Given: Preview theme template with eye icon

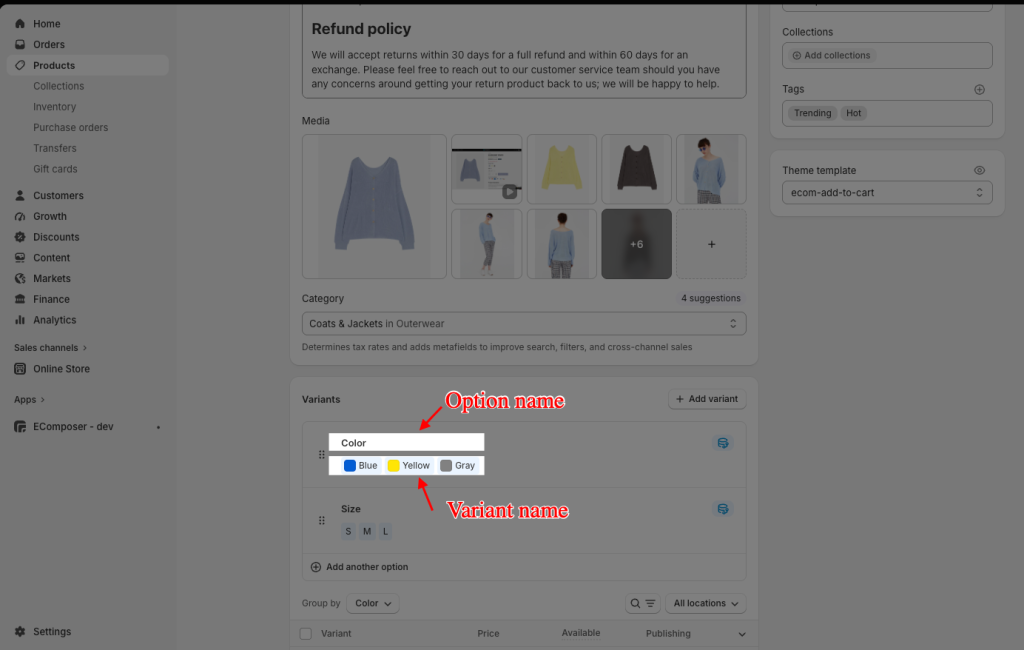Looking at the screenshot, I should tap(979, 171).
